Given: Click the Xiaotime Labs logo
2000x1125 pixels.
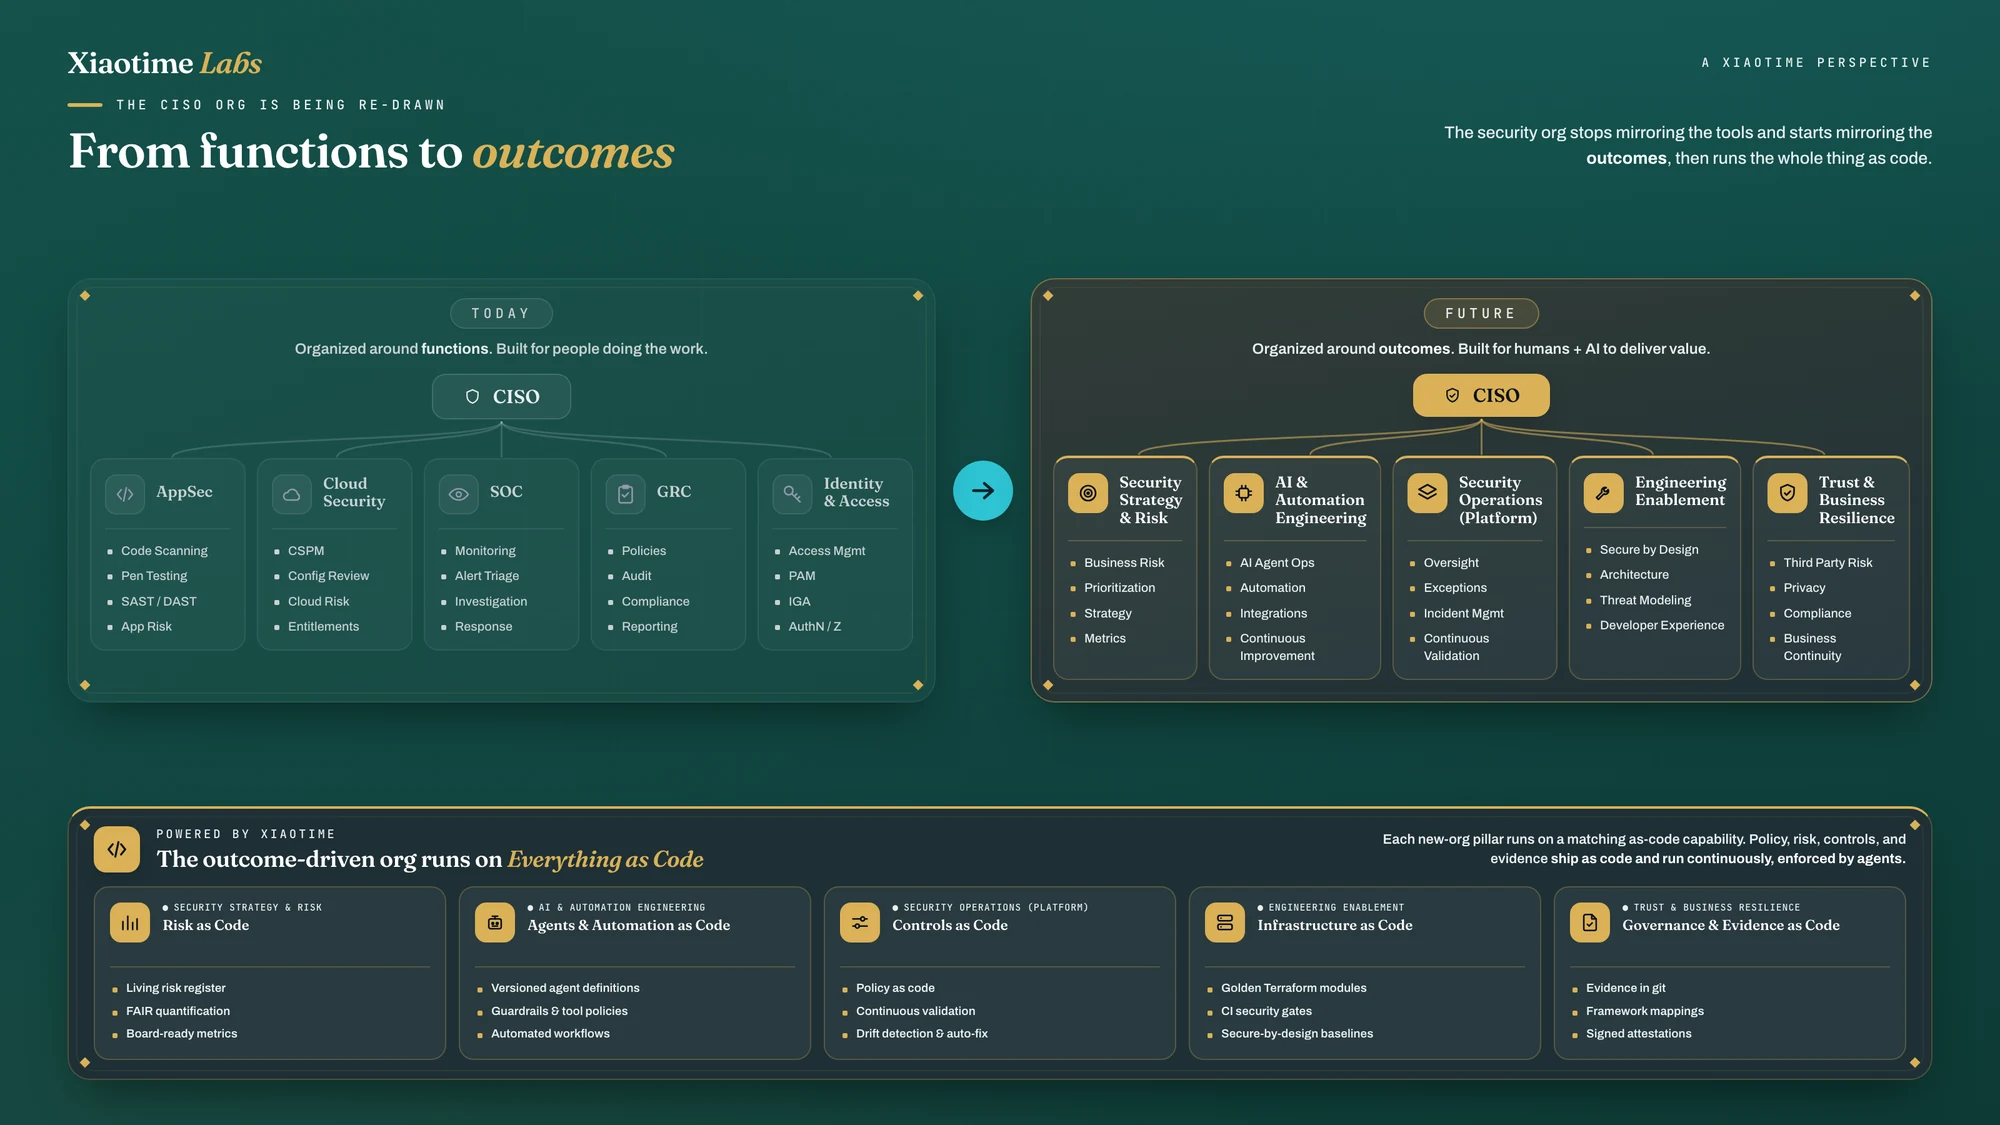Looking at the screenshot, I should (165, 63).
